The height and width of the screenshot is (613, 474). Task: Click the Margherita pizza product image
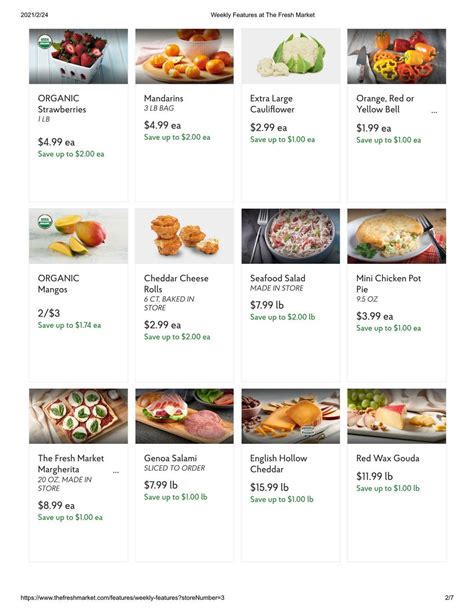(x=78, y=416)
